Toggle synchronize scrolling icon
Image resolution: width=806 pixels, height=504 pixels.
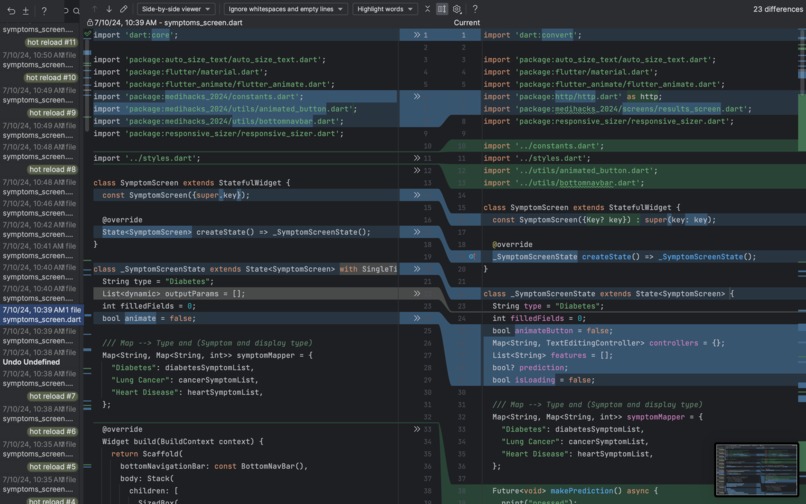[x=442, y=9]
